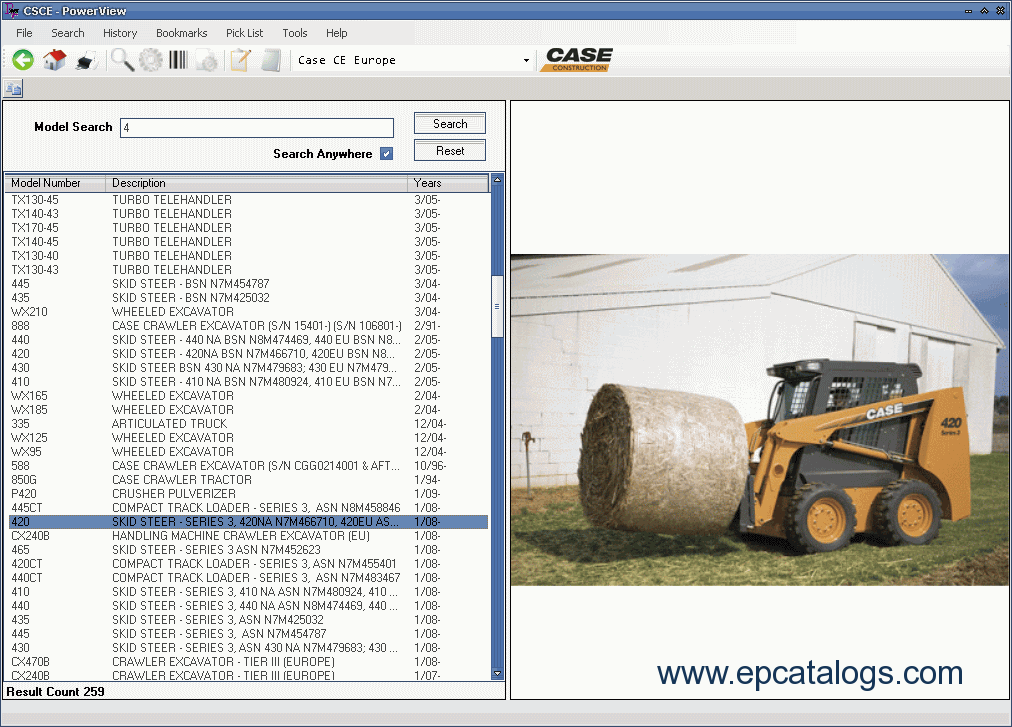Click the CSCE PowerView title bar icon
This screenshot has height=727, width=1012.
point(11,10)
